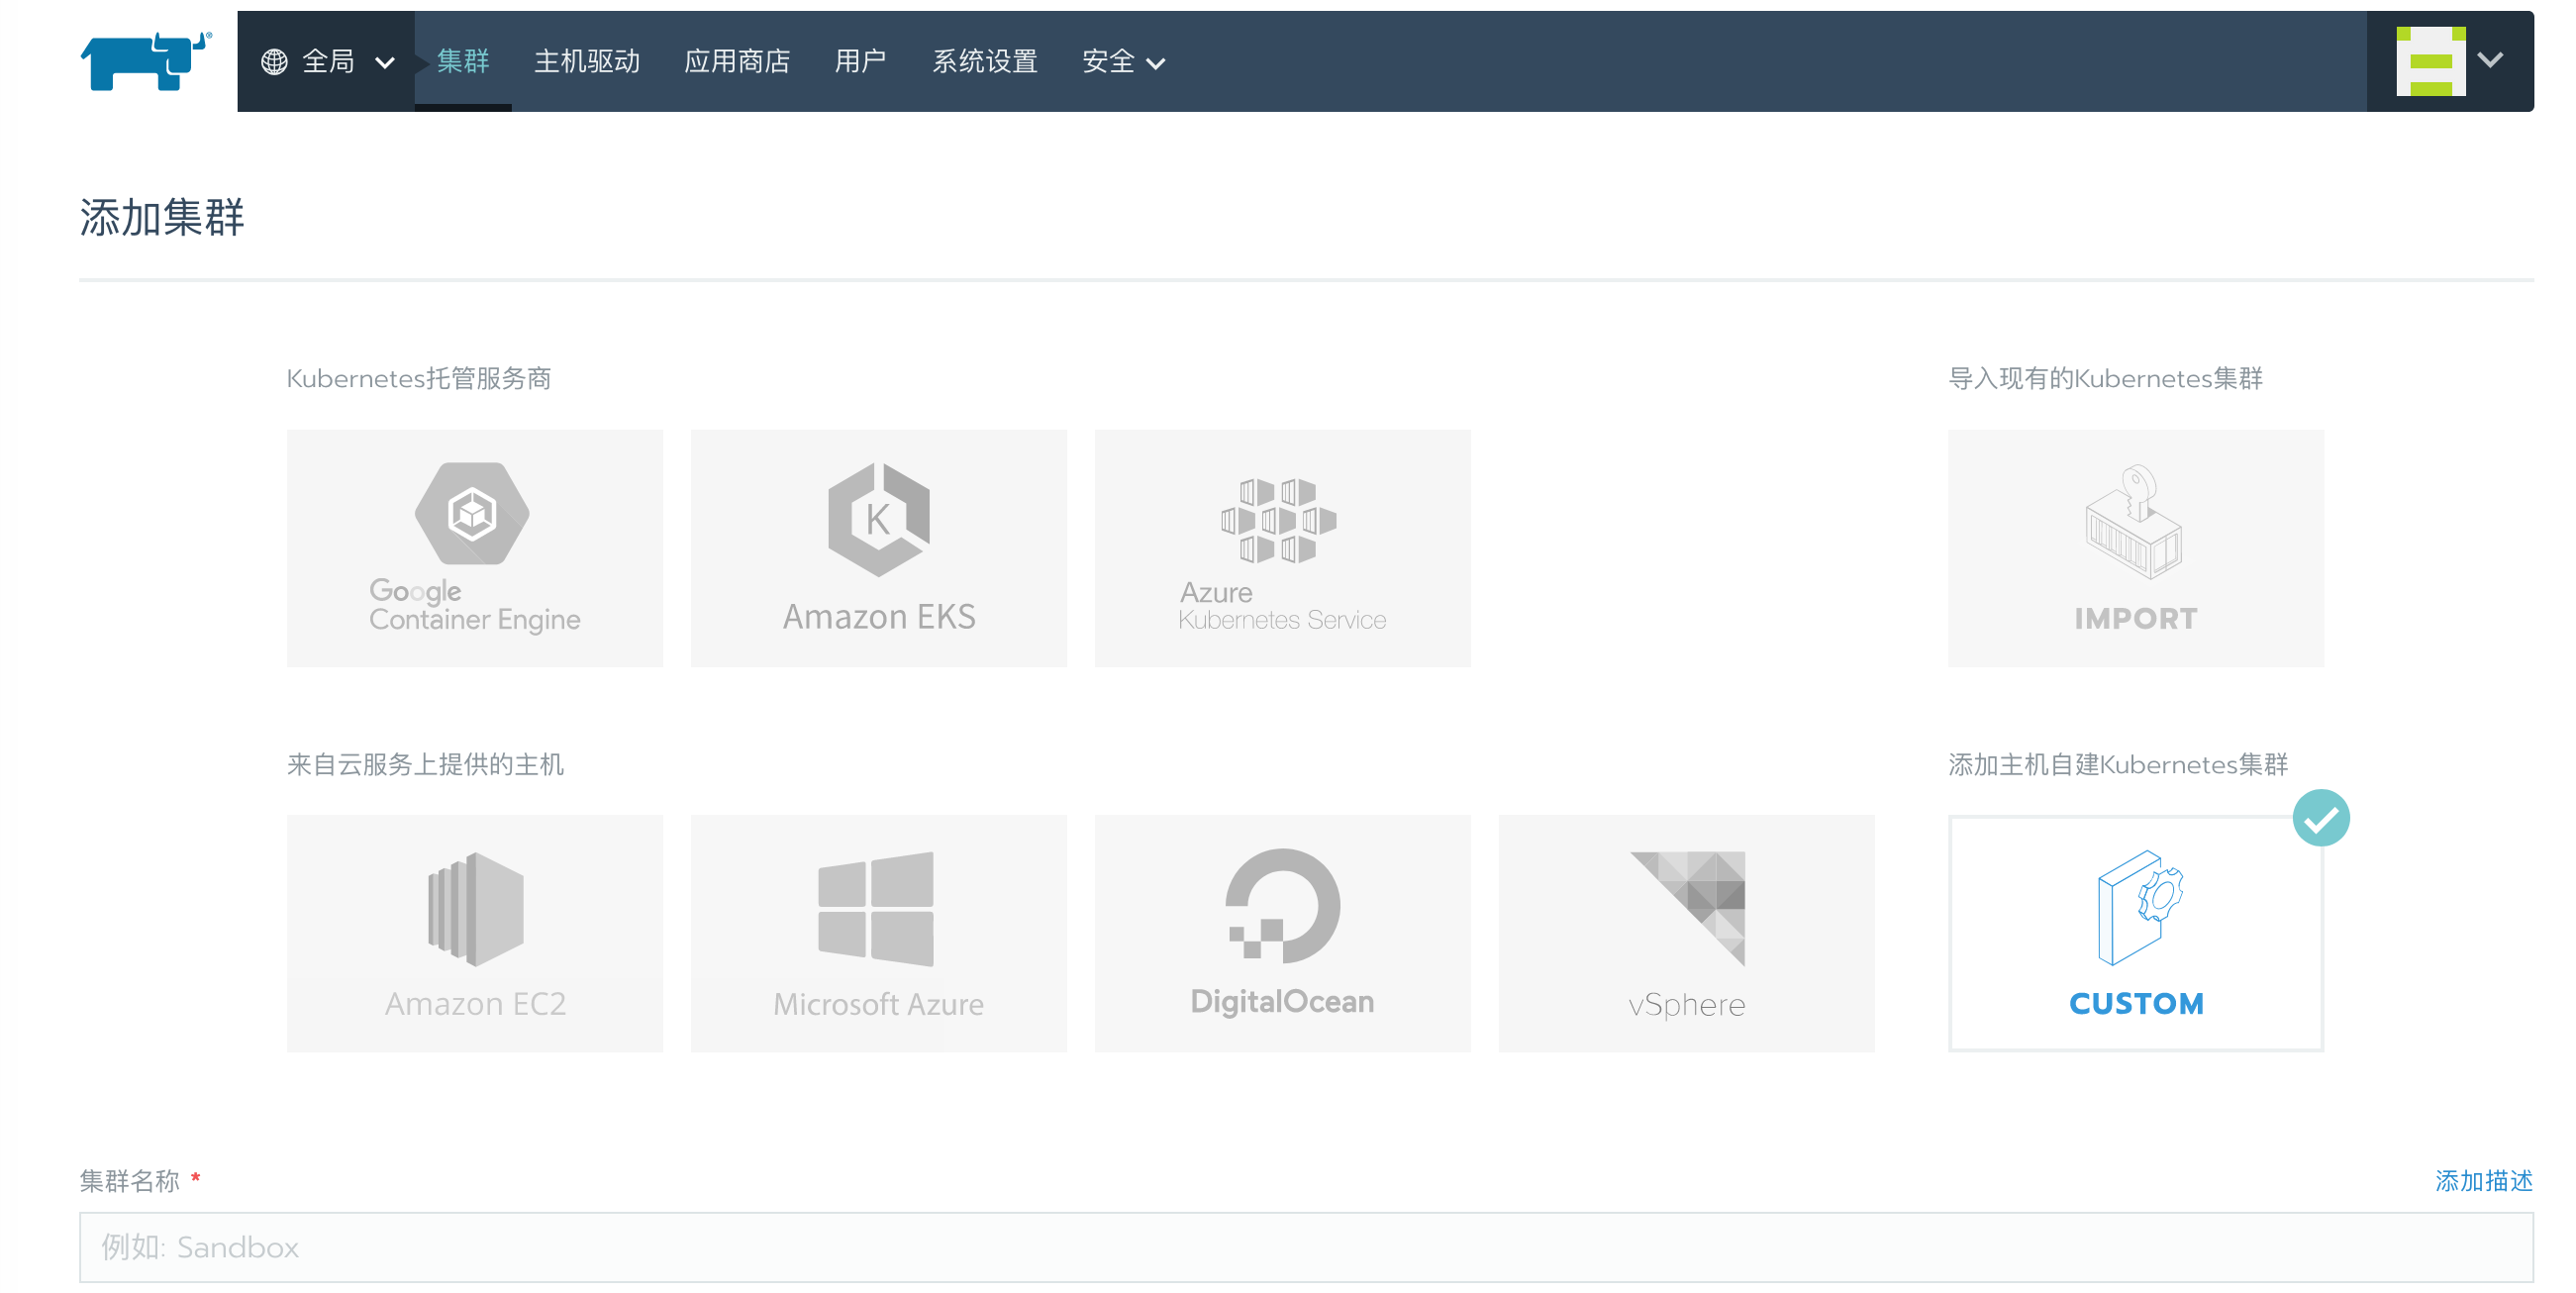The image size is (2576, 1293).
Task: Go to 应用商店 in the navigation
Action: [x=737, y=61]
